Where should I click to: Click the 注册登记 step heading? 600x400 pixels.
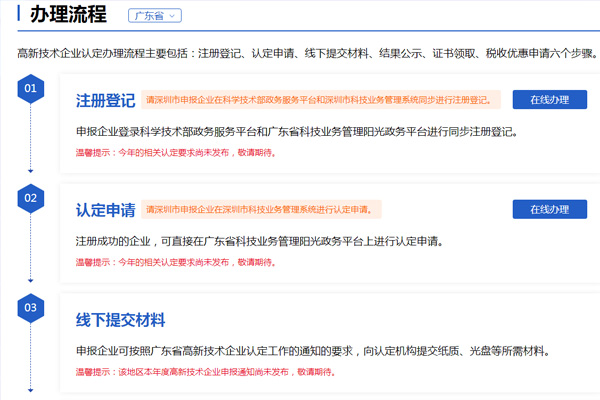click(105, 101)
